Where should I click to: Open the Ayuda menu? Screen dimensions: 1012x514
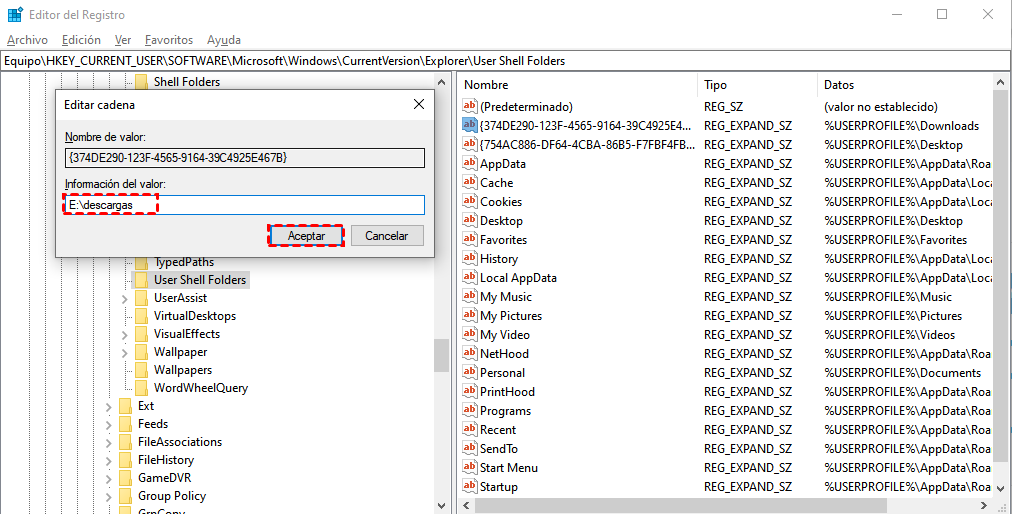coord(224,40)
